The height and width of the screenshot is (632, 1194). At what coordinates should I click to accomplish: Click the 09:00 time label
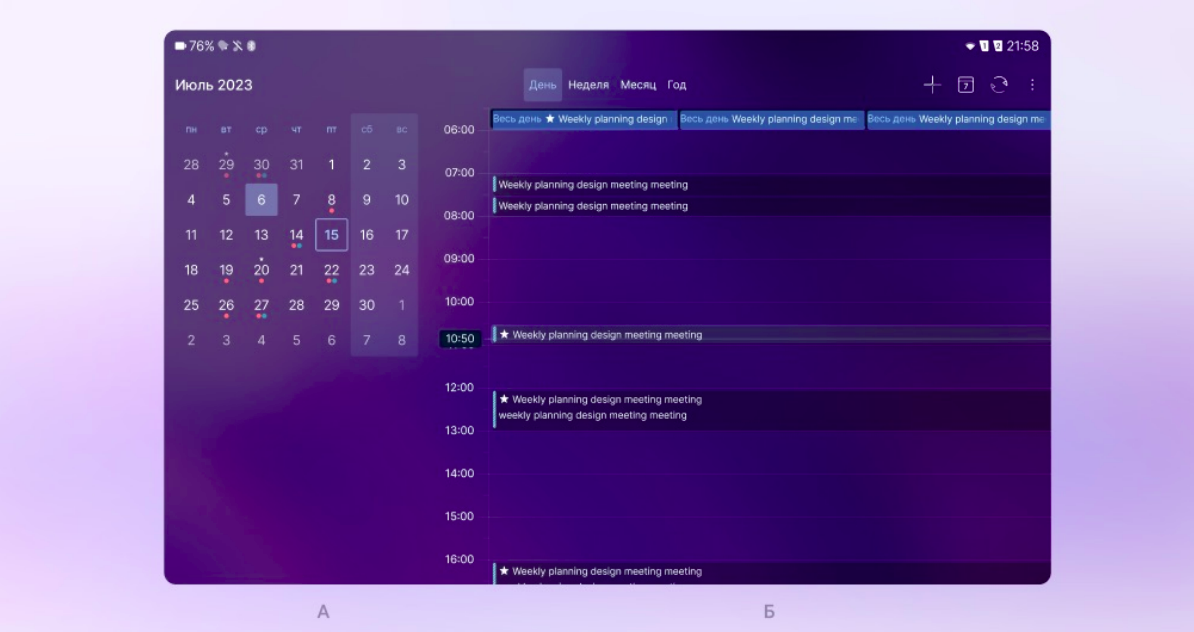click(x=459, y=259)
